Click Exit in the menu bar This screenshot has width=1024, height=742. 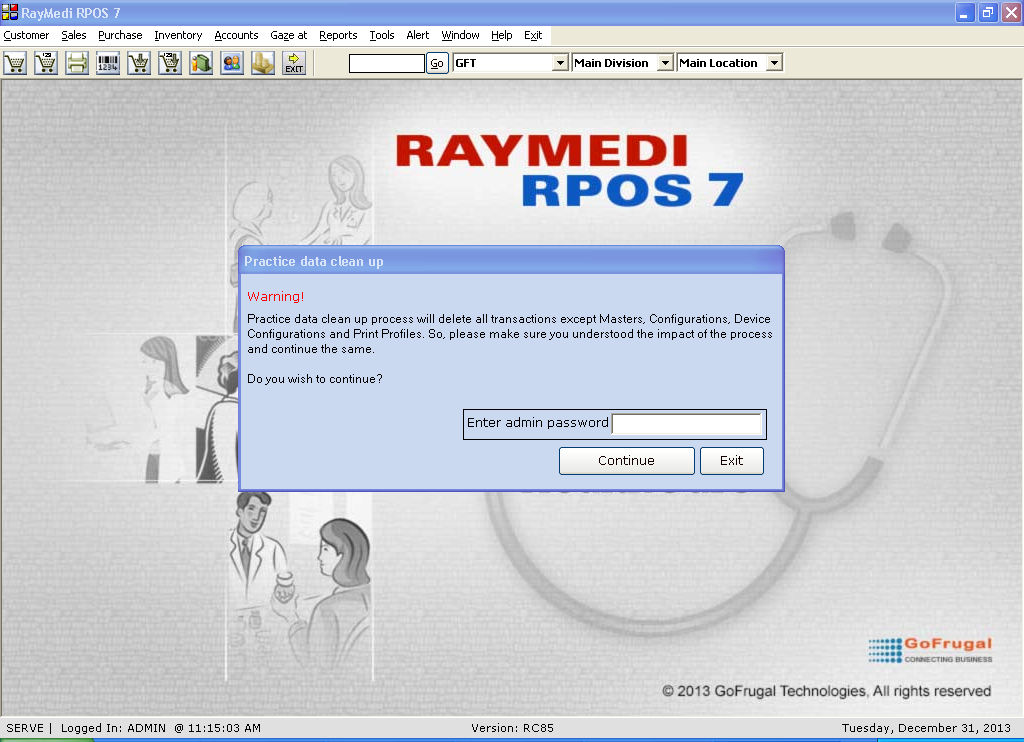click(x=533, y=35)
